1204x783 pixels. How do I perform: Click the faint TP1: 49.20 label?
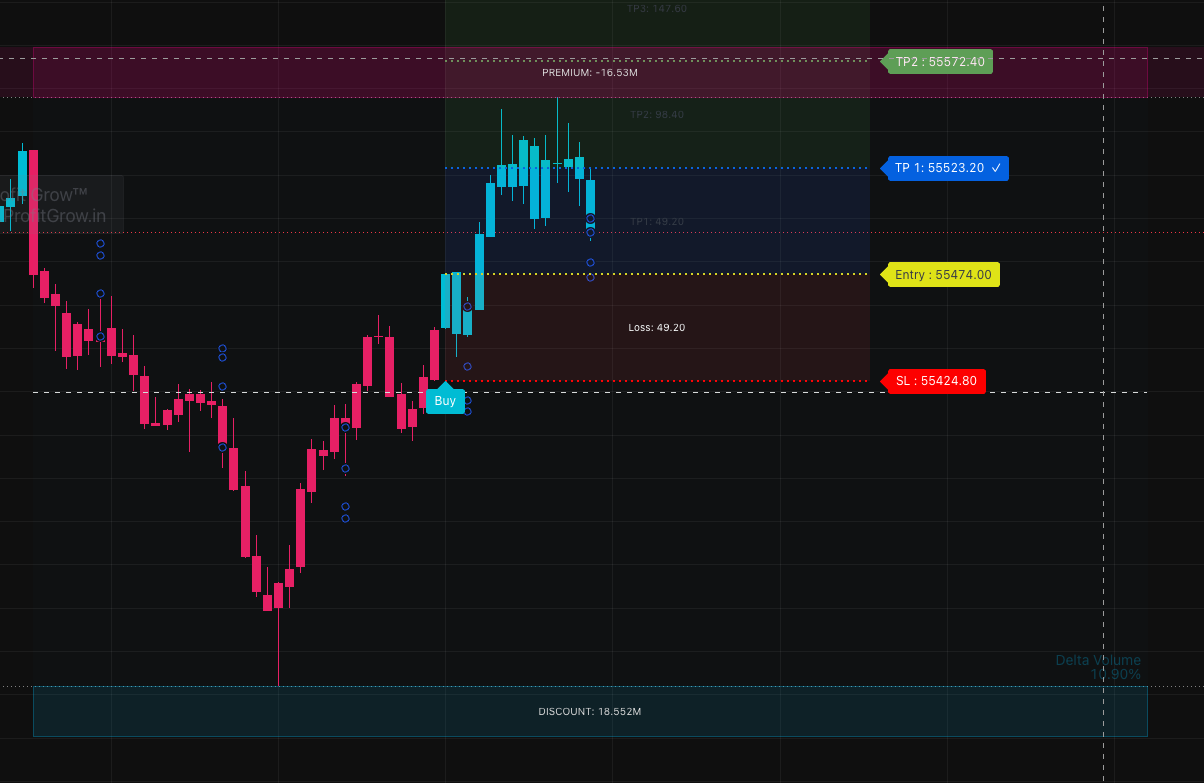657,222
